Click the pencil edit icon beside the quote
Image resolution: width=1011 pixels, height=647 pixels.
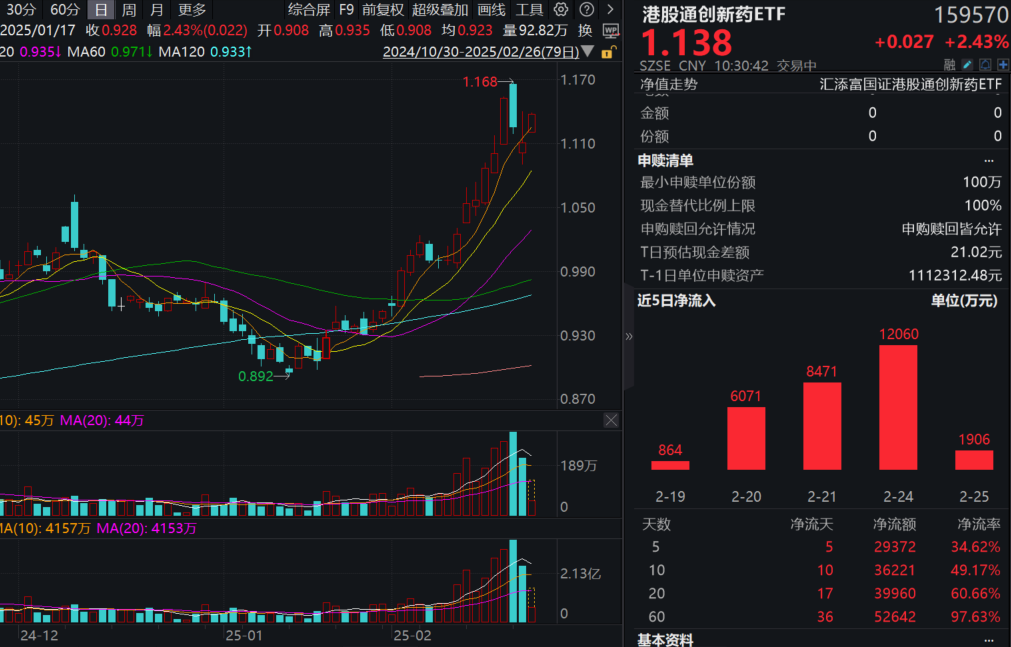tap(967, 62)
